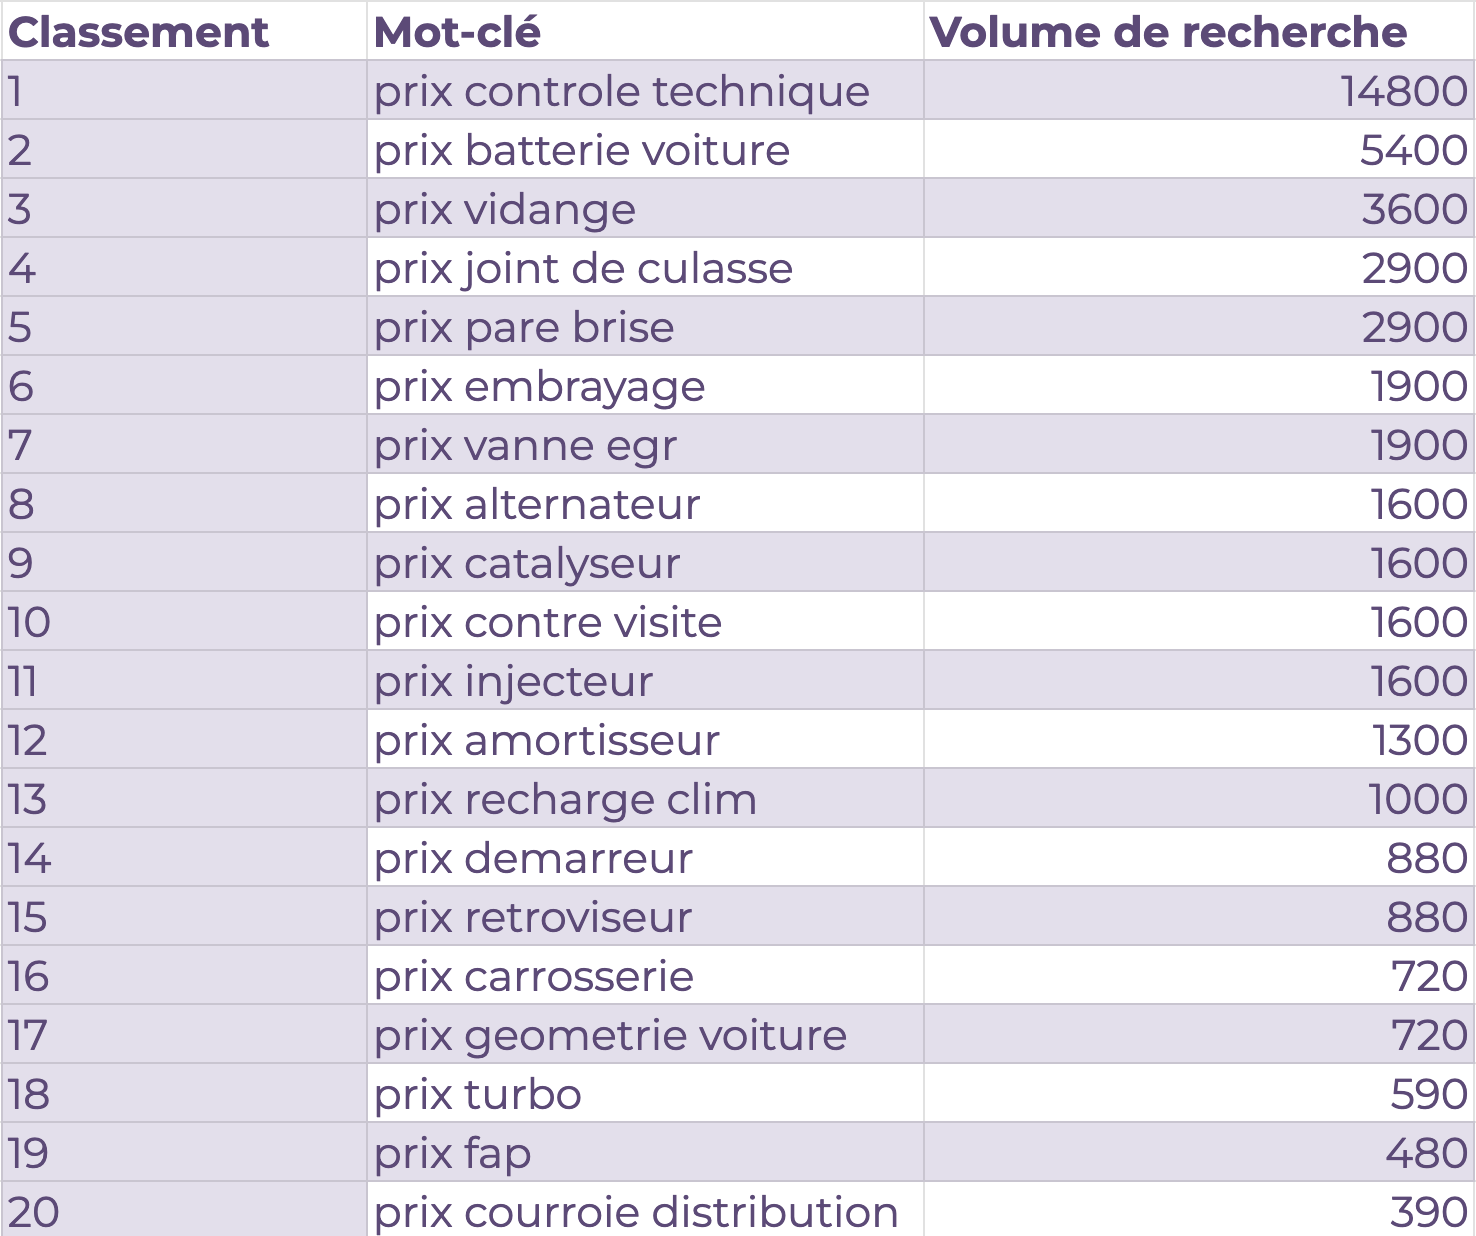Select the ranking number 20 cell

(34, 1211)
